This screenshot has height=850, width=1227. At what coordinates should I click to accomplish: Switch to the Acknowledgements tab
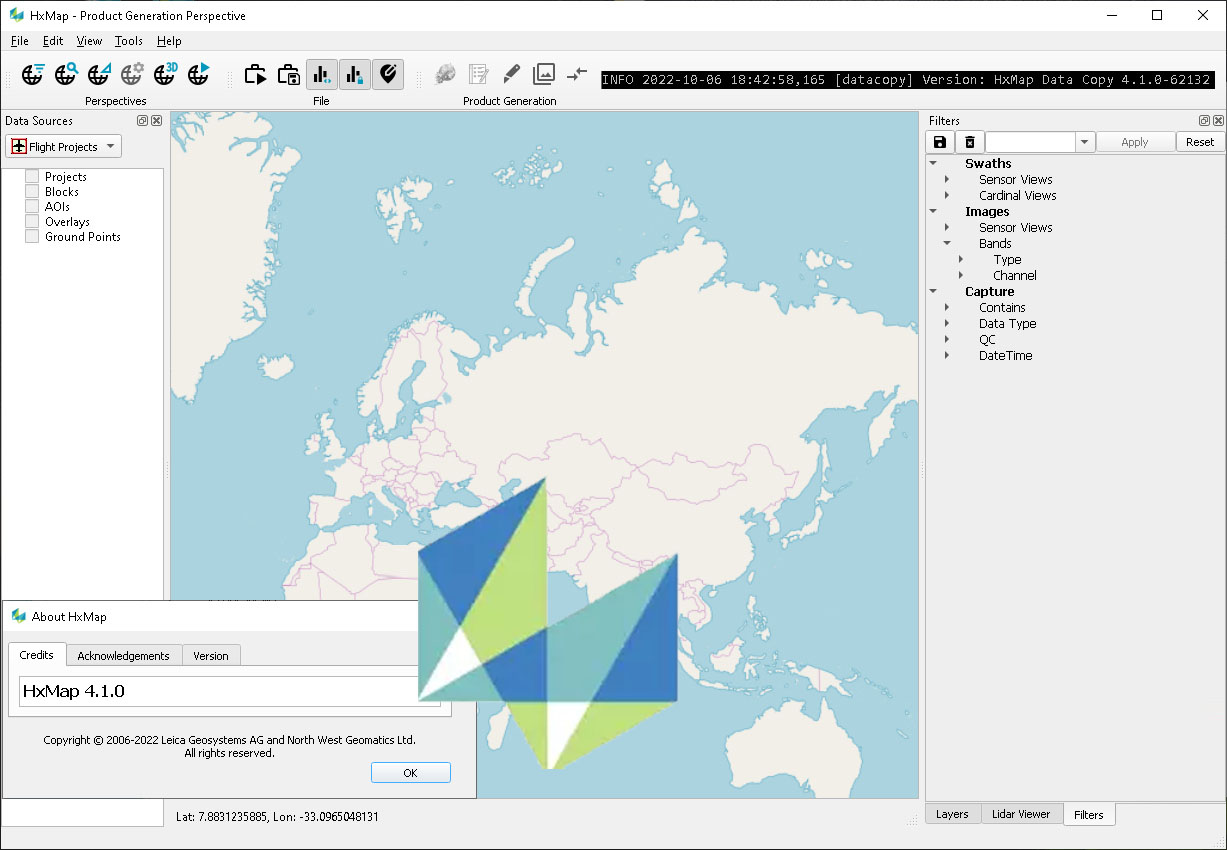tap(123, 655)
